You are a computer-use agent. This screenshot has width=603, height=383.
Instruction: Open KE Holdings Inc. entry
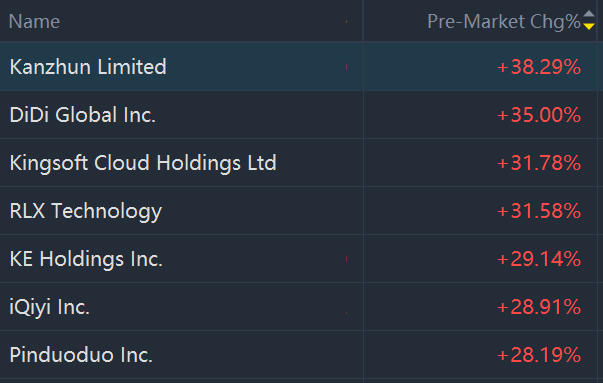(x=298, y=259)
